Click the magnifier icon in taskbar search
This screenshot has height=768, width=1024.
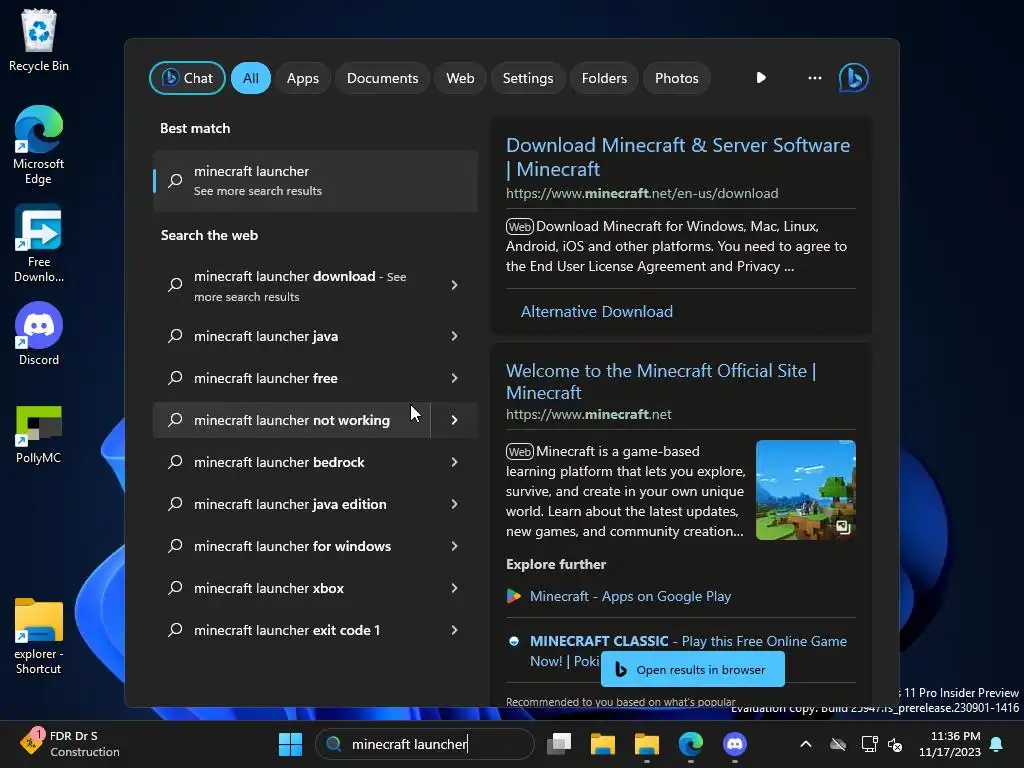334,744
